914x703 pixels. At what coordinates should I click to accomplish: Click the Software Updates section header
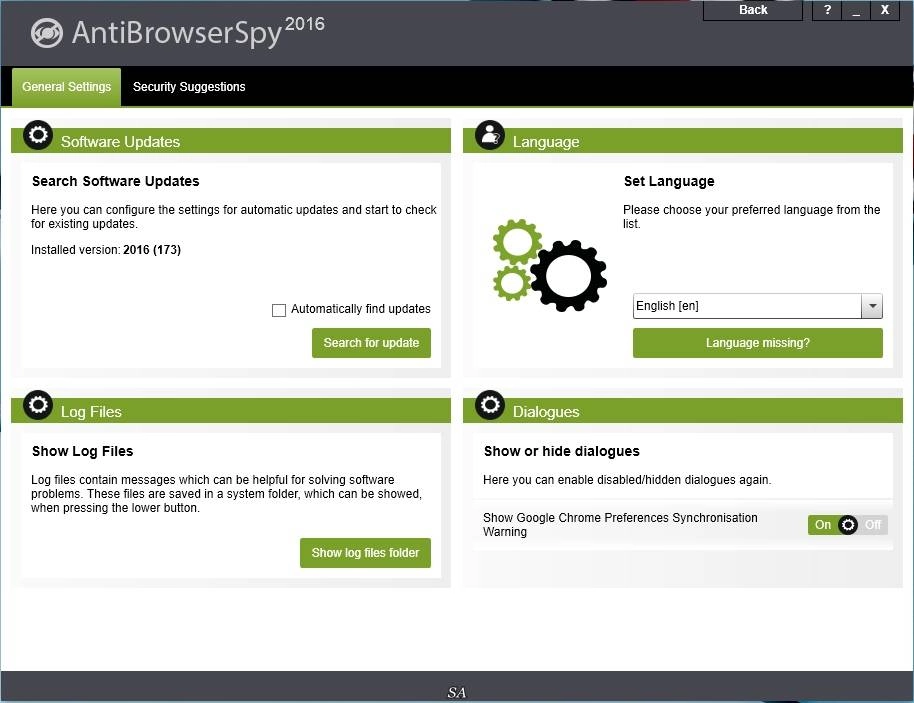tap(231, 141)
